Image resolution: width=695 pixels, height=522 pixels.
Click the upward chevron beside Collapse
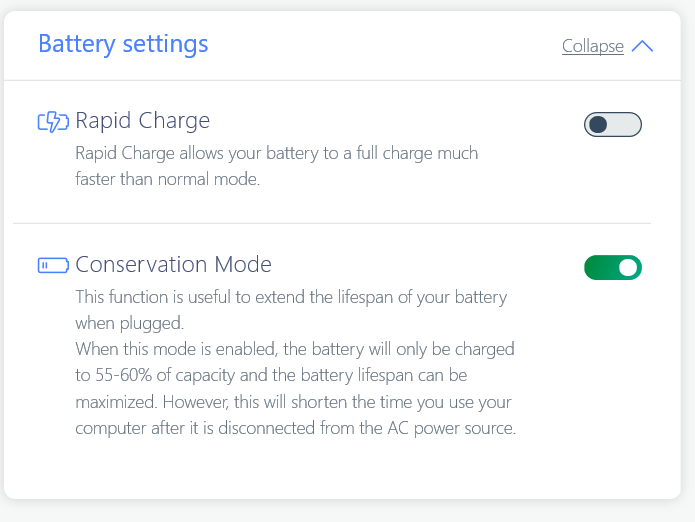click(x=643, y=46)
